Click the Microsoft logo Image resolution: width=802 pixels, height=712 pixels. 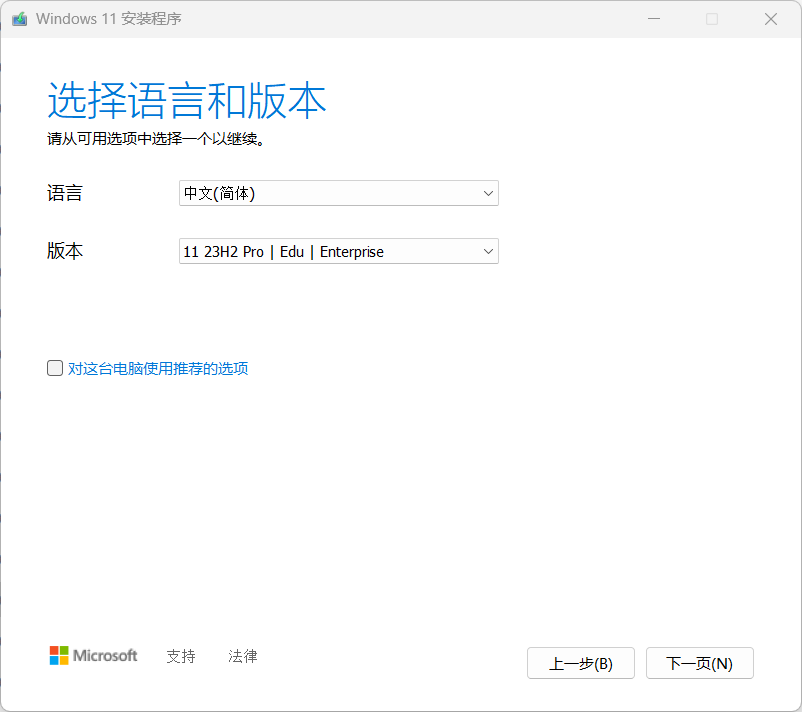[x=93, y=655]
